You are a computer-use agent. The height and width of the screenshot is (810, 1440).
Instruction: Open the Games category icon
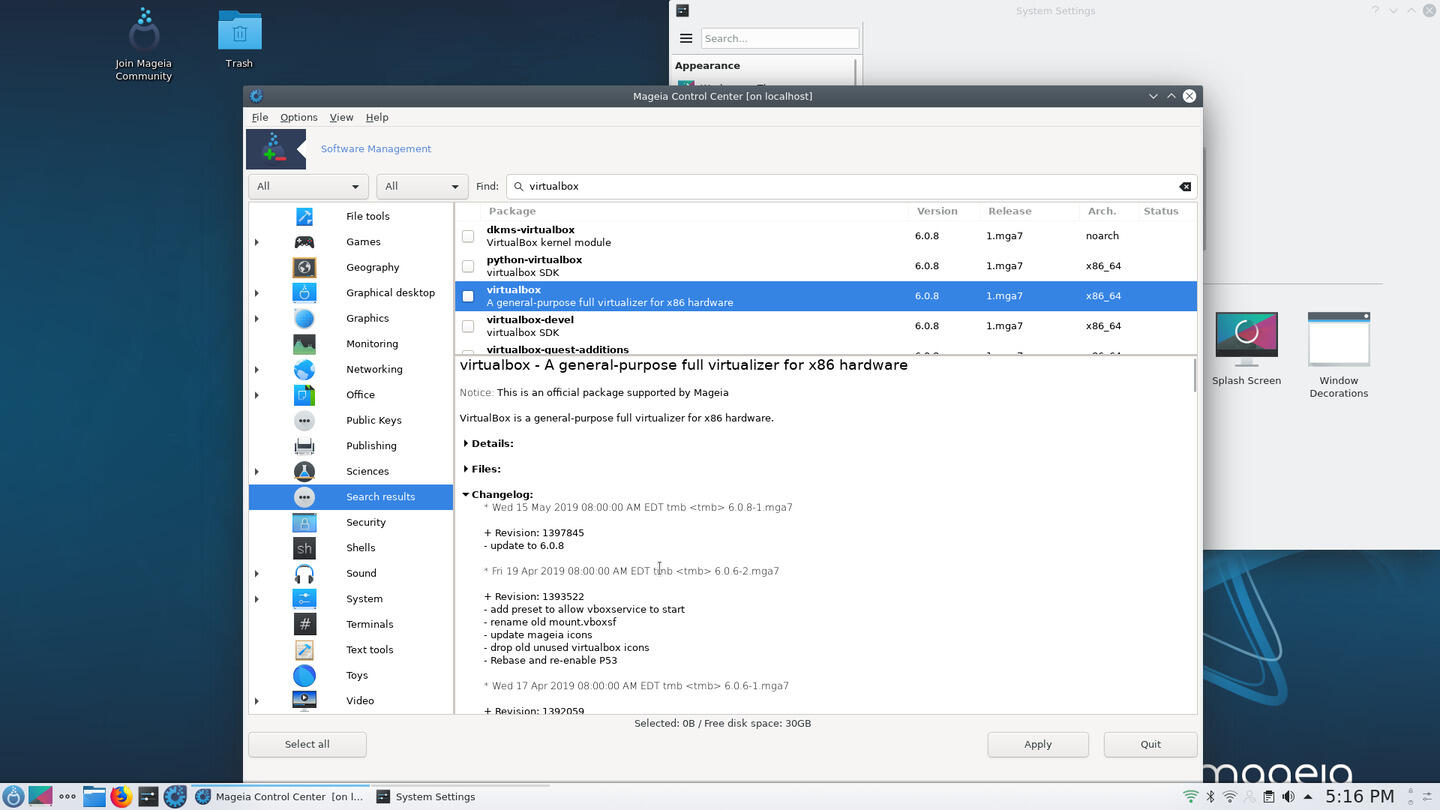[x=304, y=242]
